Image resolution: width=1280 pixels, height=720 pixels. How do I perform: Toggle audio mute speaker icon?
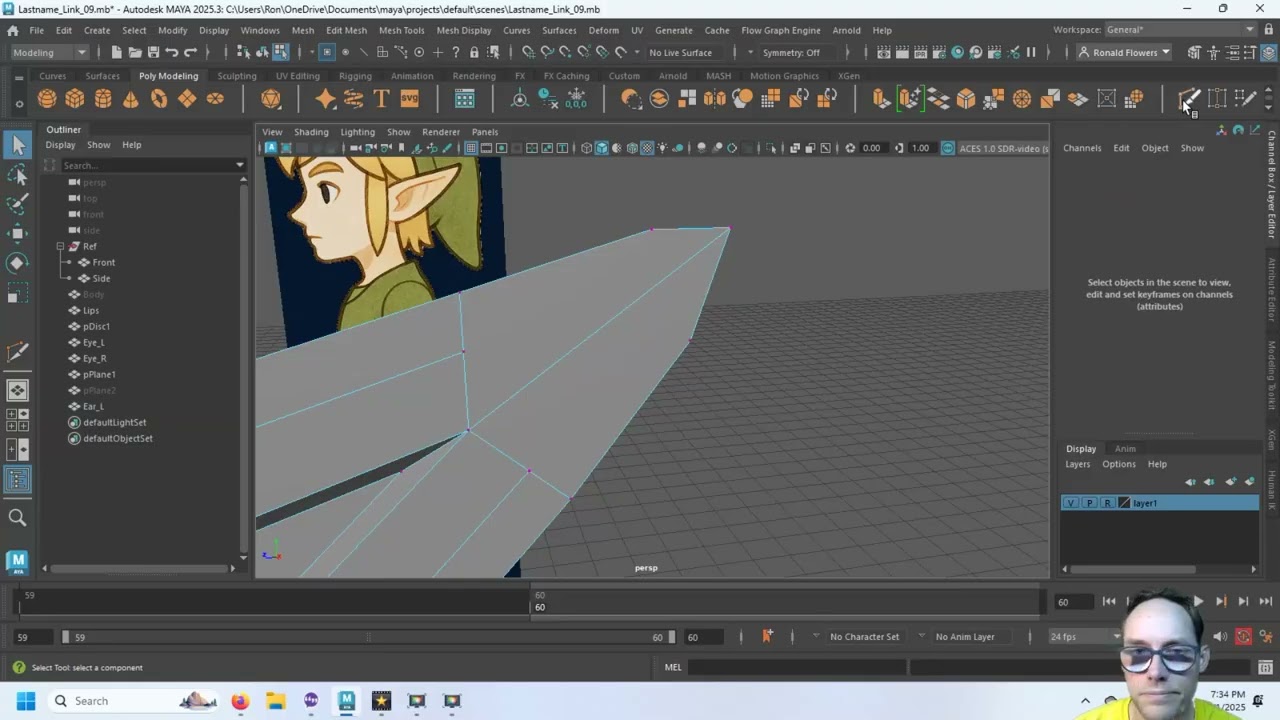(x=1219, y=636)
